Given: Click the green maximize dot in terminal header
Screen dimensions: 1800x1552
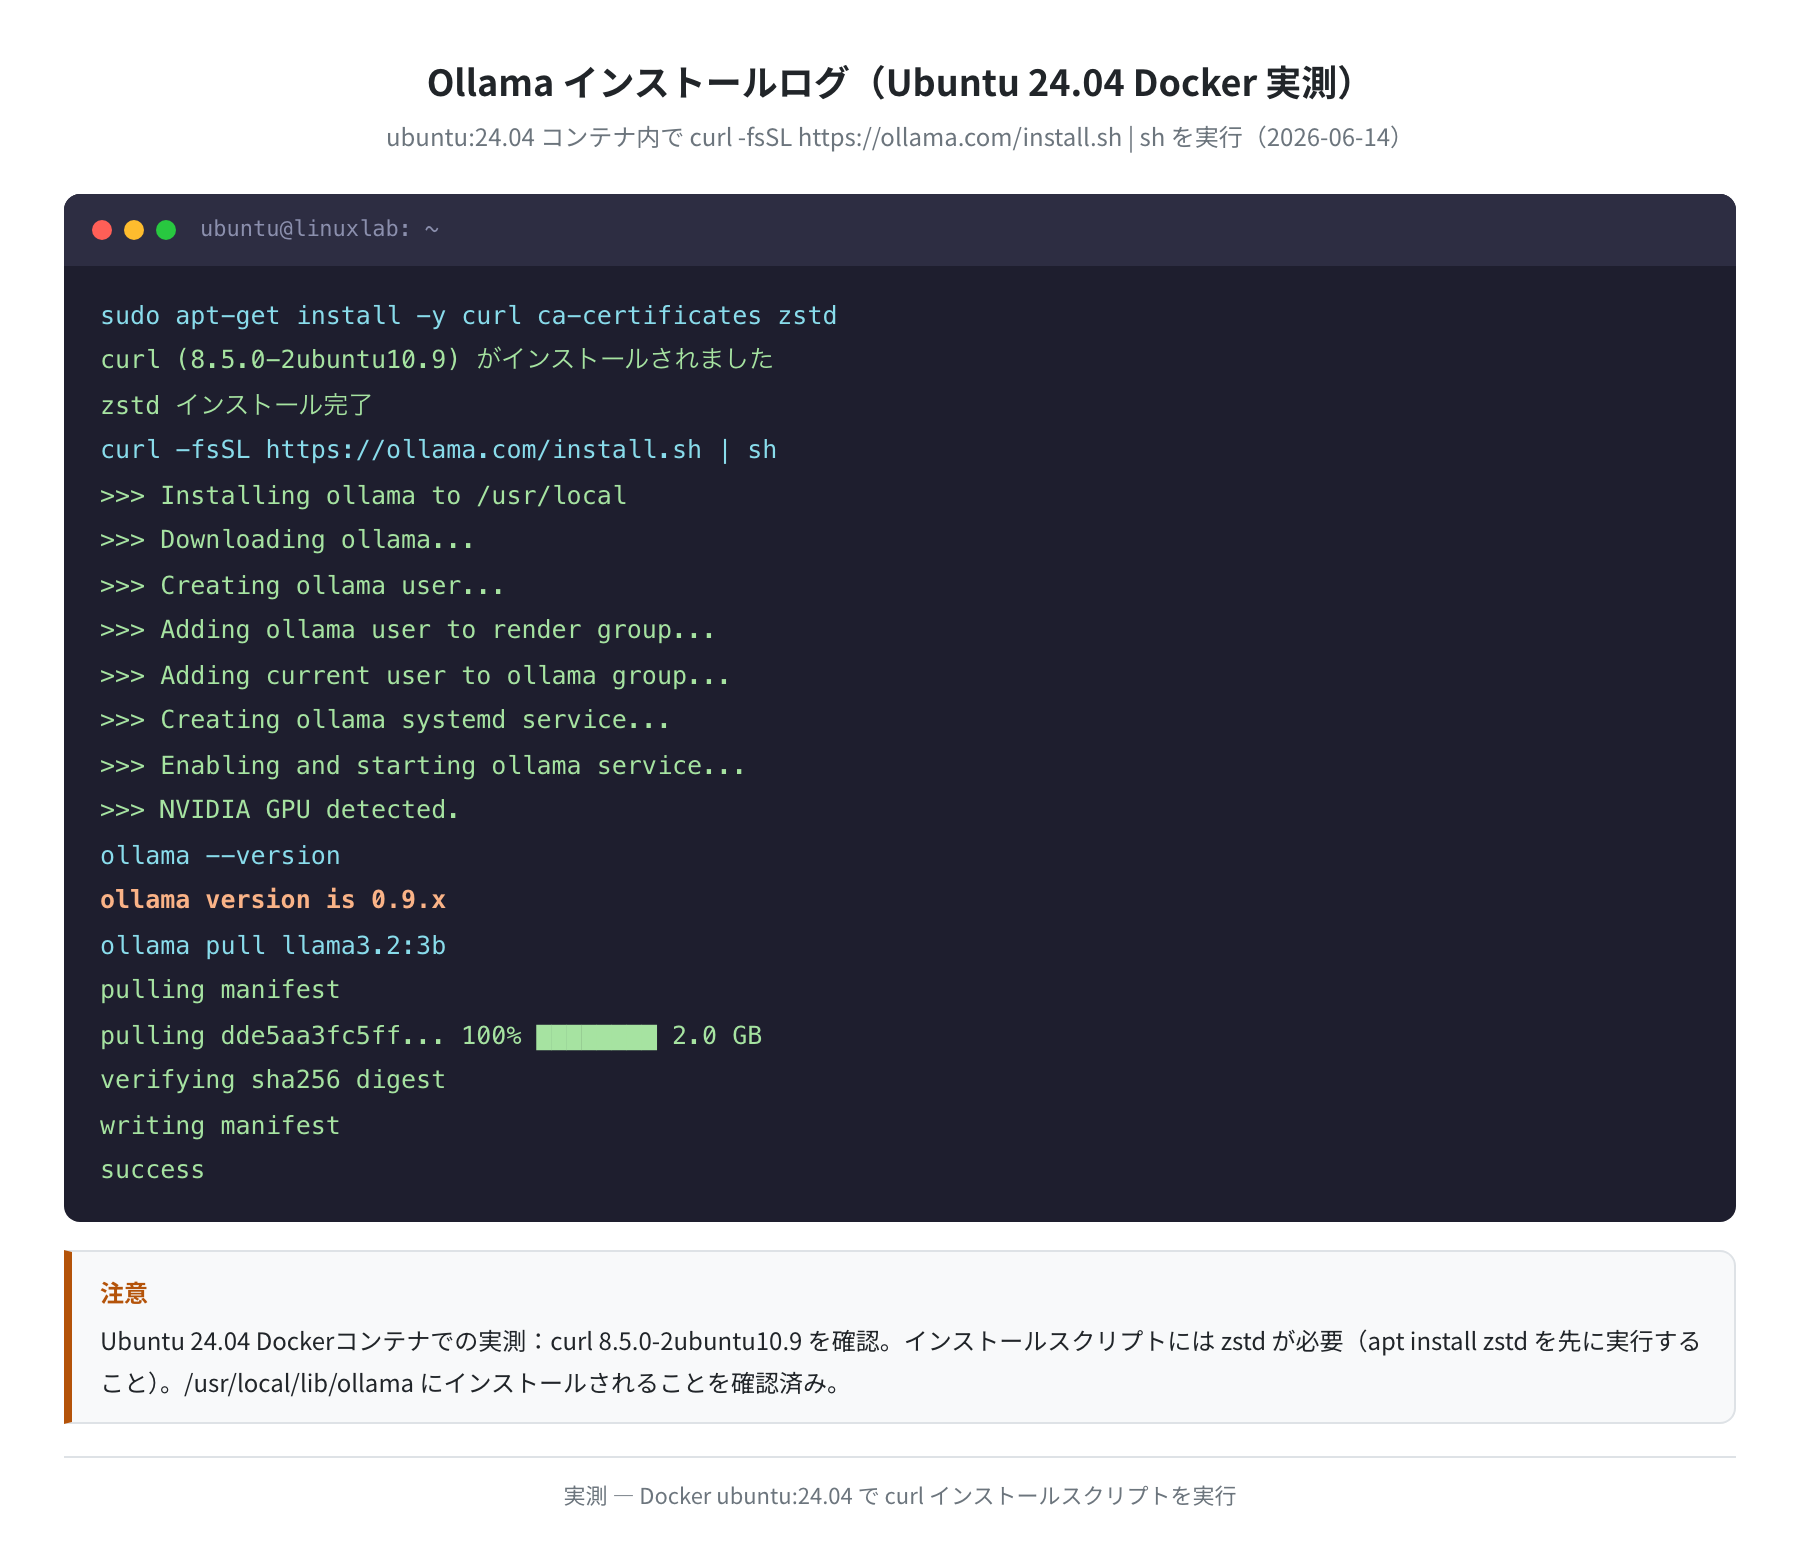Looking at the screenshot, I should coord(166,230).
